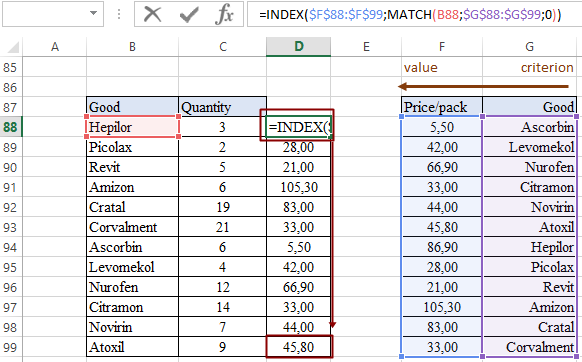The image size is (582, 362).
Task: Click column D cell 45,80
Action: 298,348
